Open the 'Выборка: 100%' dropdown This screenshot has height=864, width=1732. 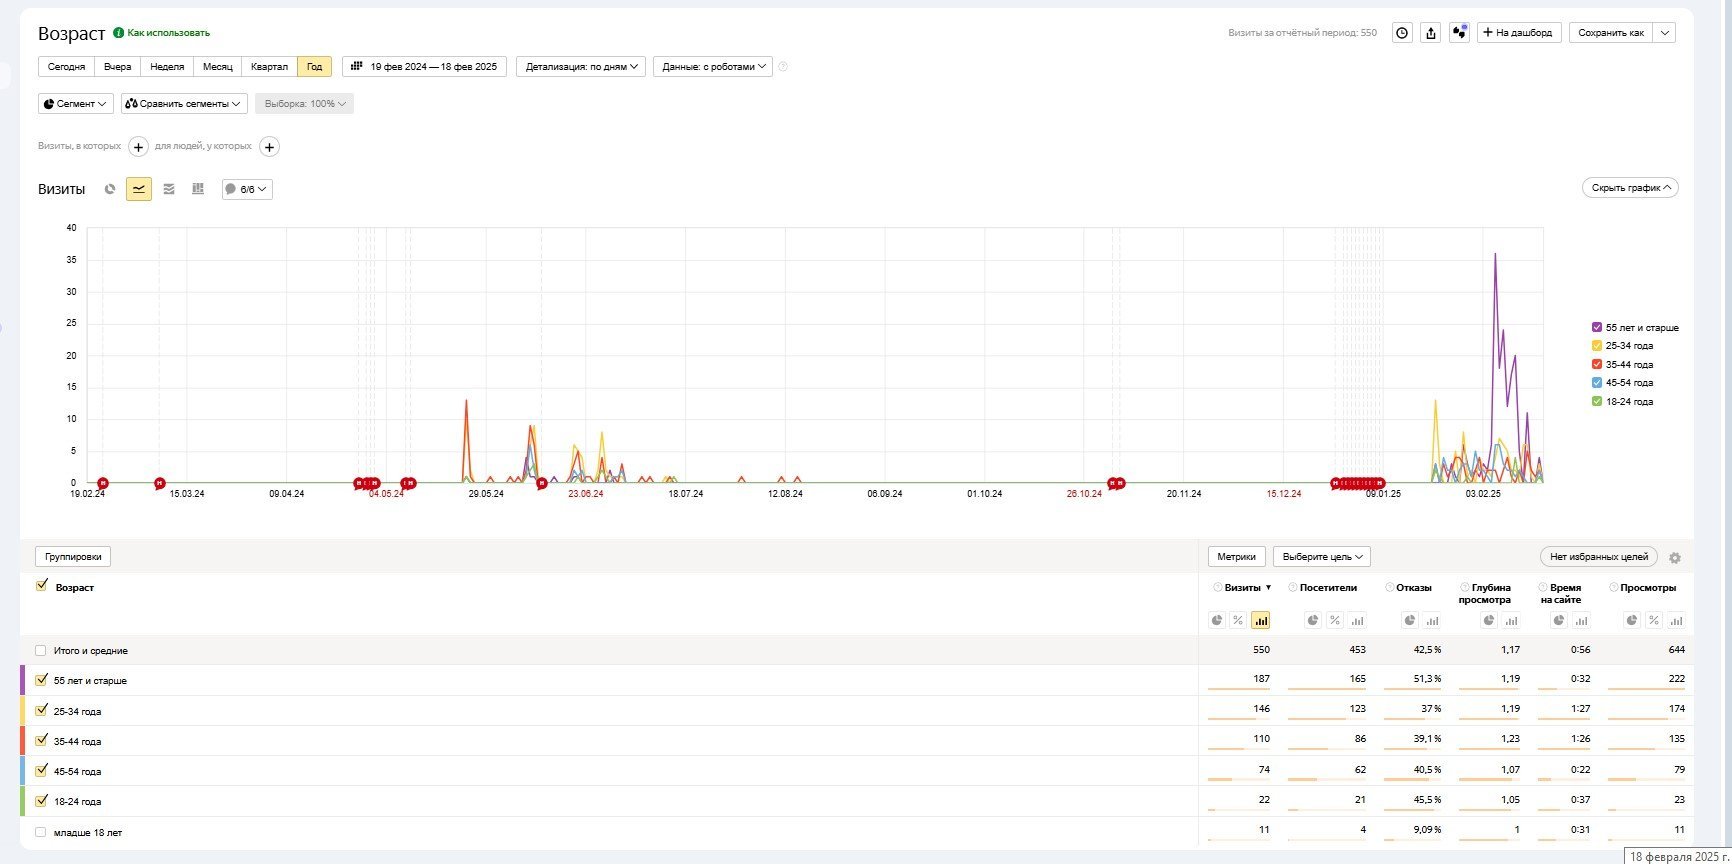coord(305,104)
